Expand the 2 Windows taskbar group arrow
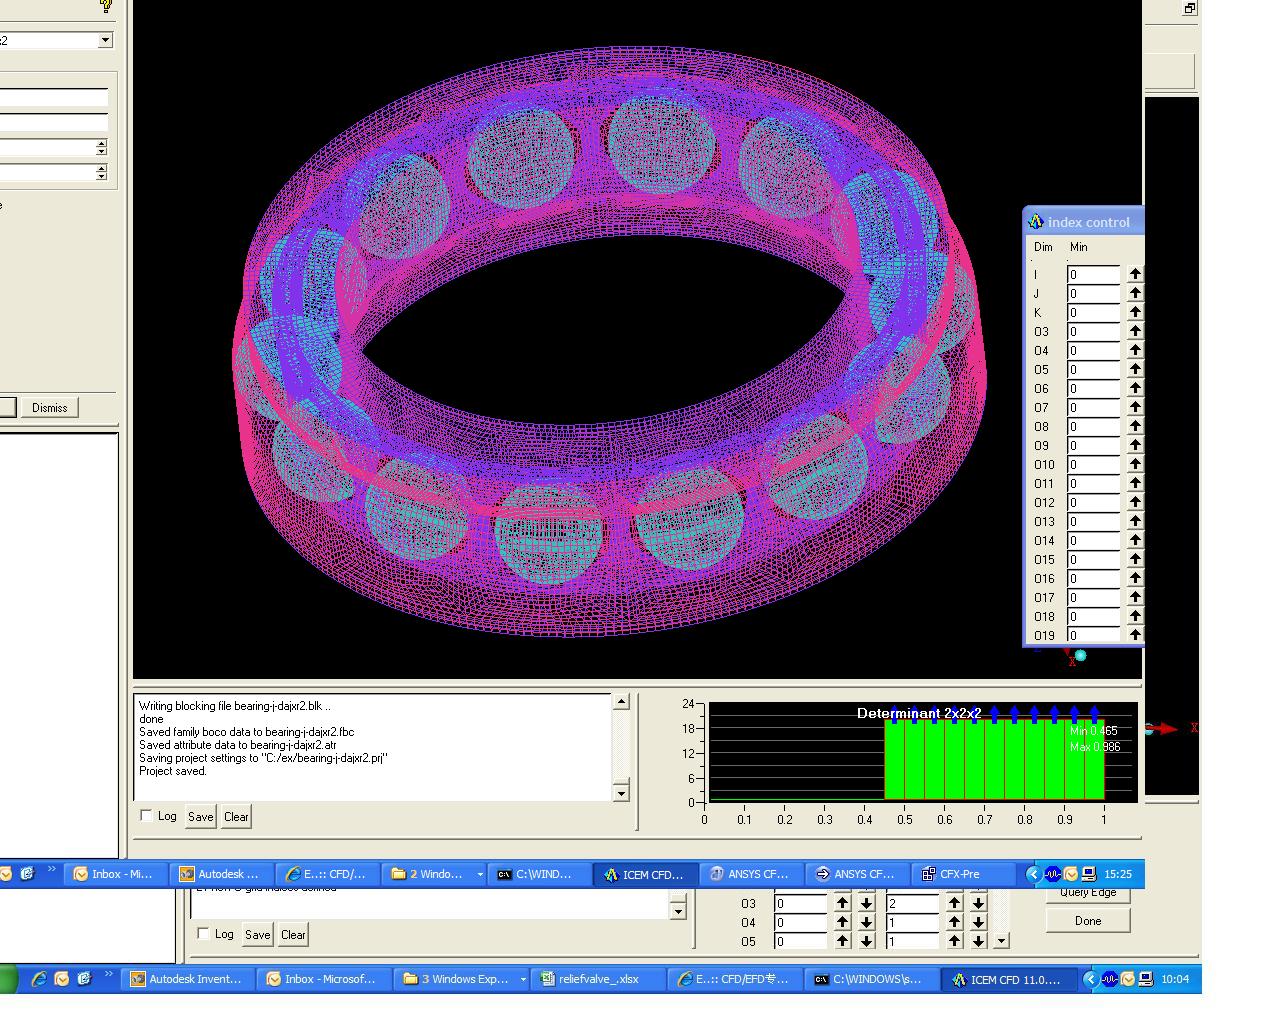This screenshot has width=1280, height=1024. click(479, 874)
